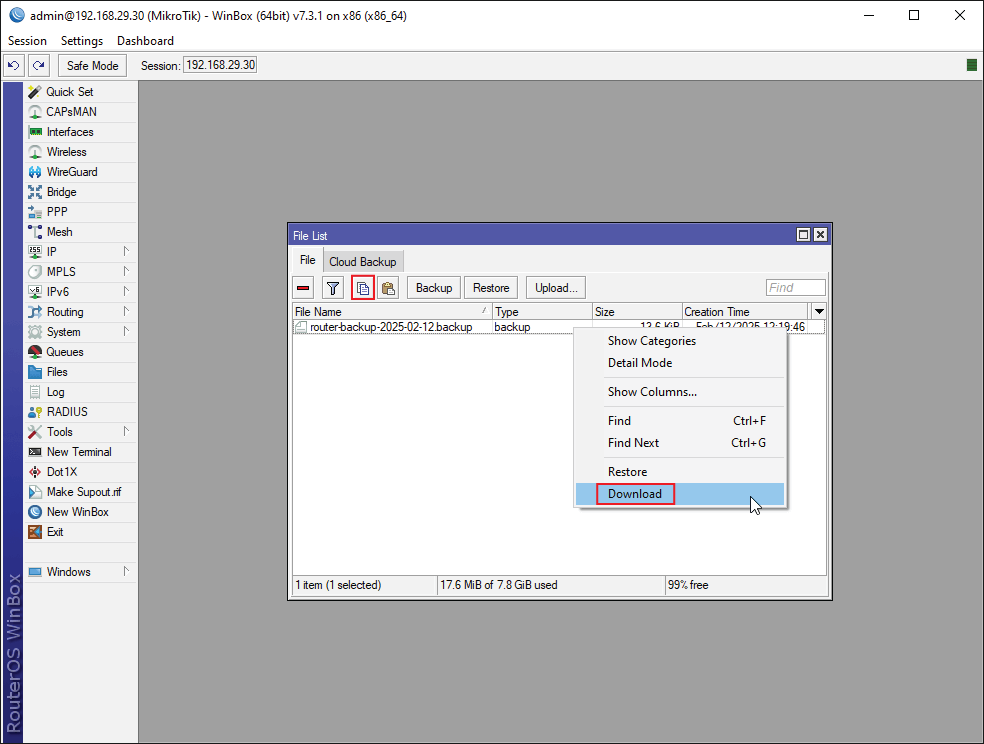This screenshot has width=984, height=744.
Task: Copy the selected file
Action: [x=362, y=287]
